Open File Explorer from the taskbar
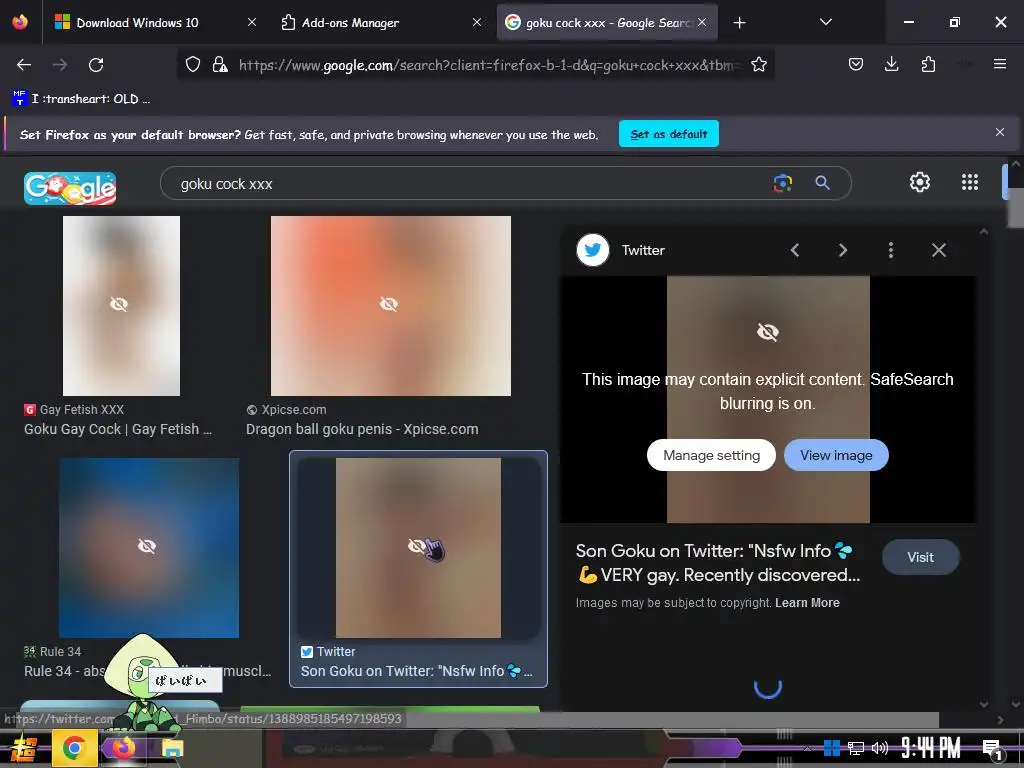This screenshot has height=768, width=1024. point(172,748)
